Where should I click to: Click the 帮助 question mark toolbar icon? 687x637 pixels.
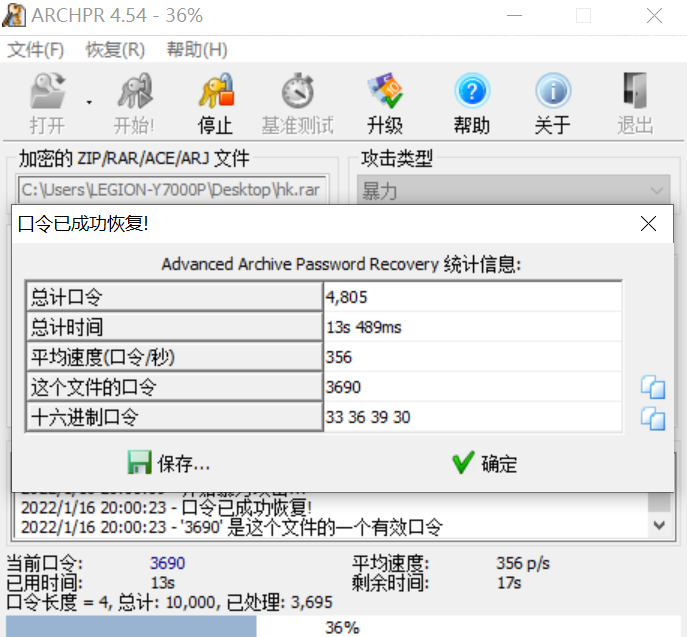pyautogui.click(x=472, y=91)
